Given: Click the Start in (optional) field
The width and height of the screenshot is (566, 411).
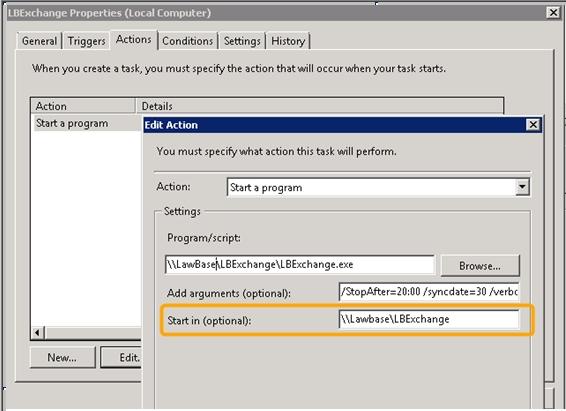Looking at the screenshot, I should (429, 319).
